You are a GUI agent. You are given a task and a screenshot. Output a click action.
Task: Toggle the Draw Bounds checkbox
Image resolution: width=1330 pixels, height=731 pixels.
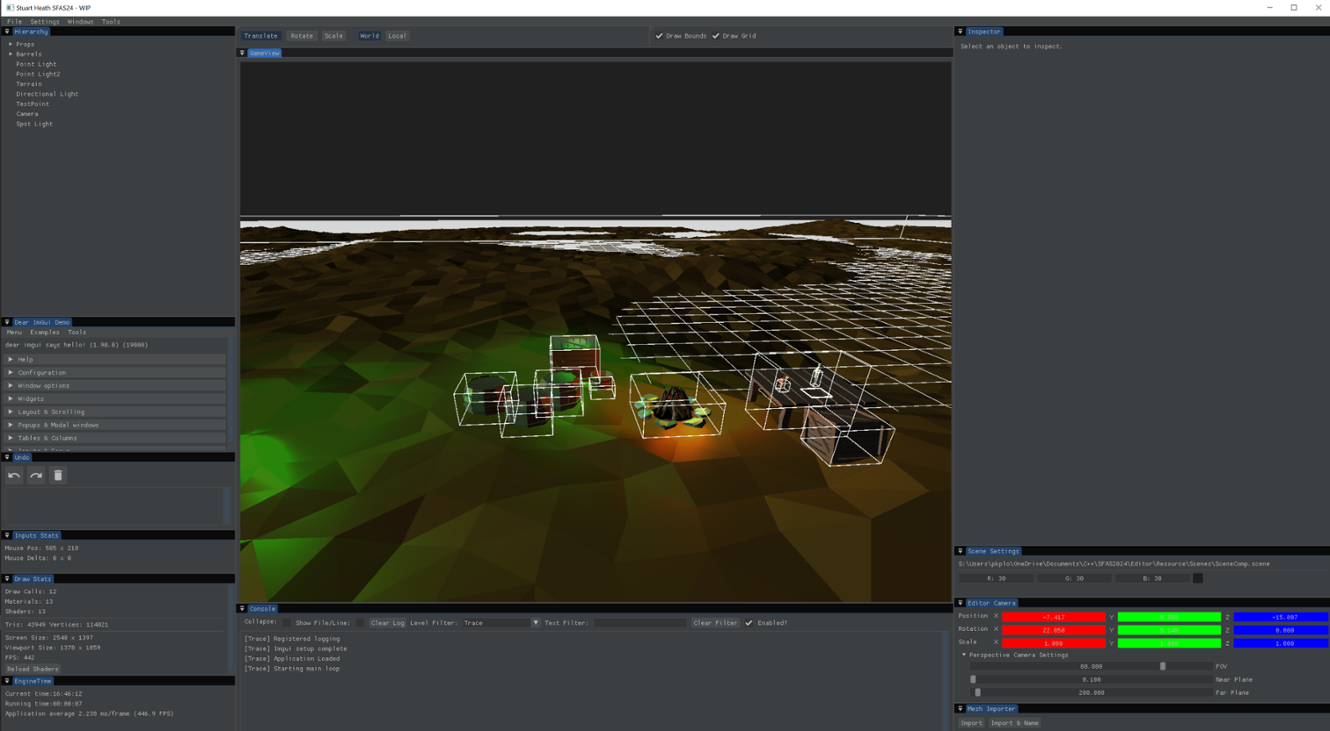pos(659,35)
